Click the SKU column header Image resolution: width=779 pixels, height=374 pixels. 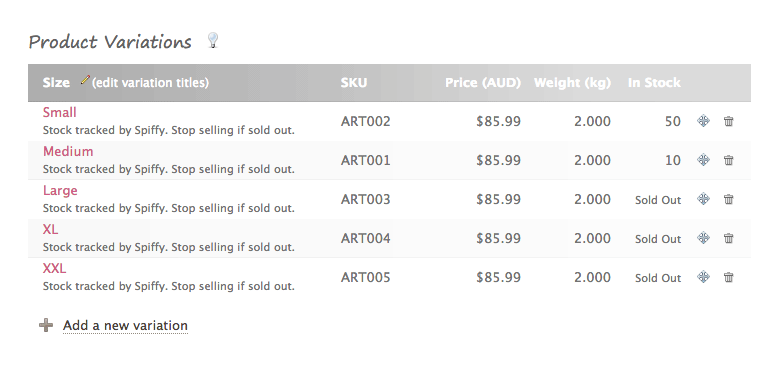(354, 82)
